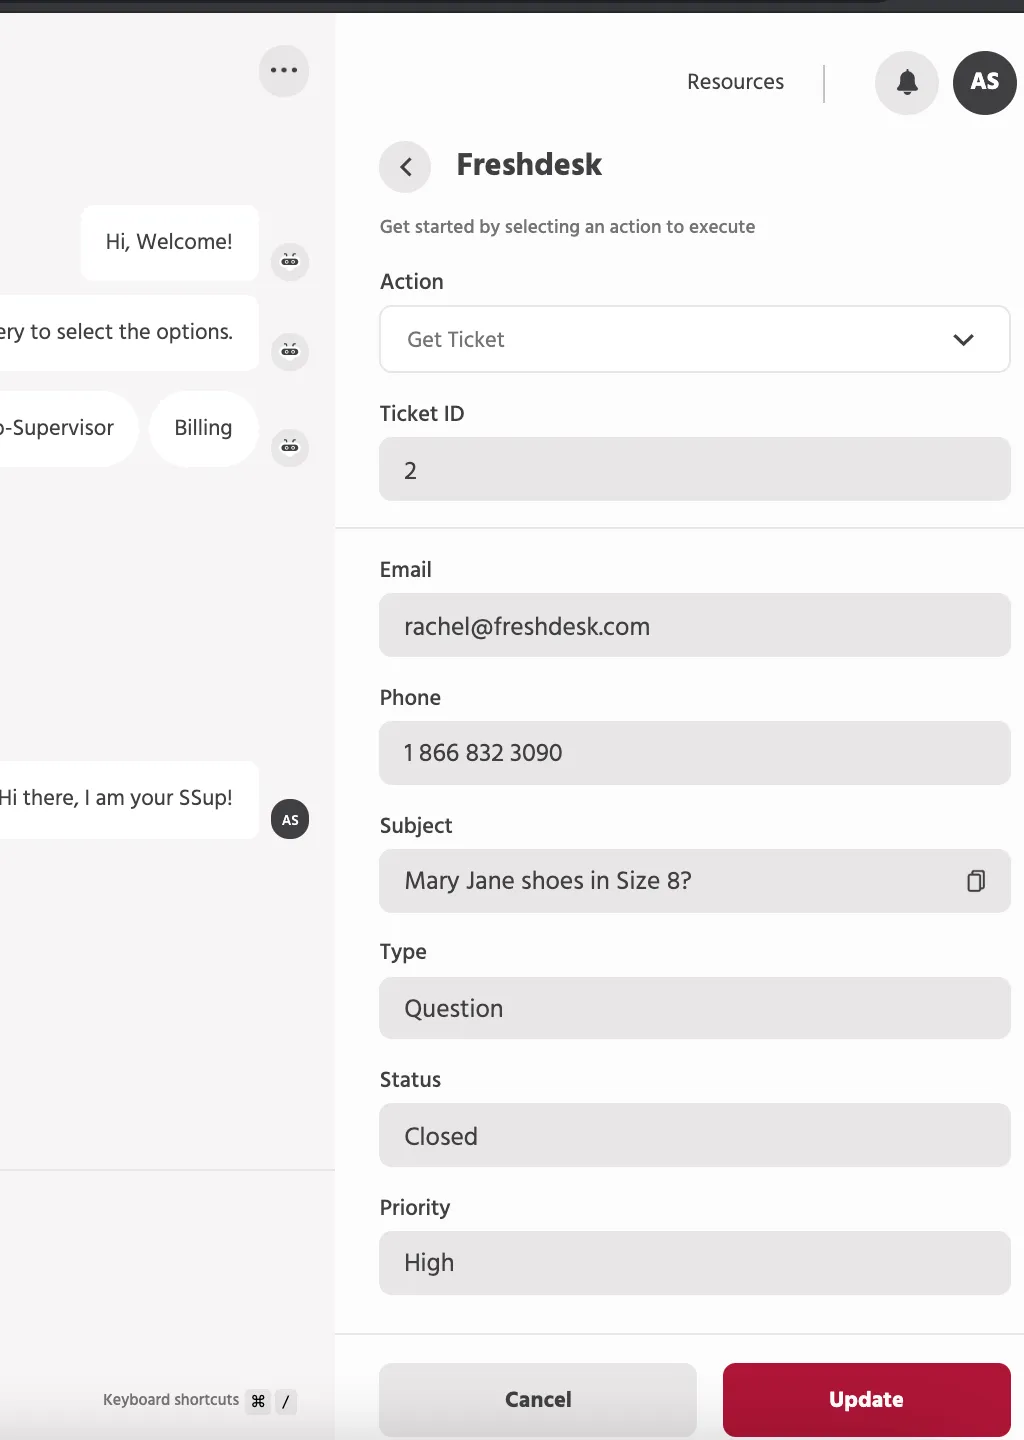1024x1440 pixels.
Task: Open the Resources menu
Action: point(735,82)
